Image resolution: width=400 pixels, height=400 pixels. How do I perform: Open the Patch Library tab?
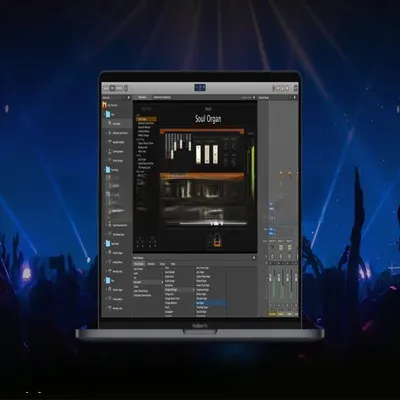pos(139,264)
